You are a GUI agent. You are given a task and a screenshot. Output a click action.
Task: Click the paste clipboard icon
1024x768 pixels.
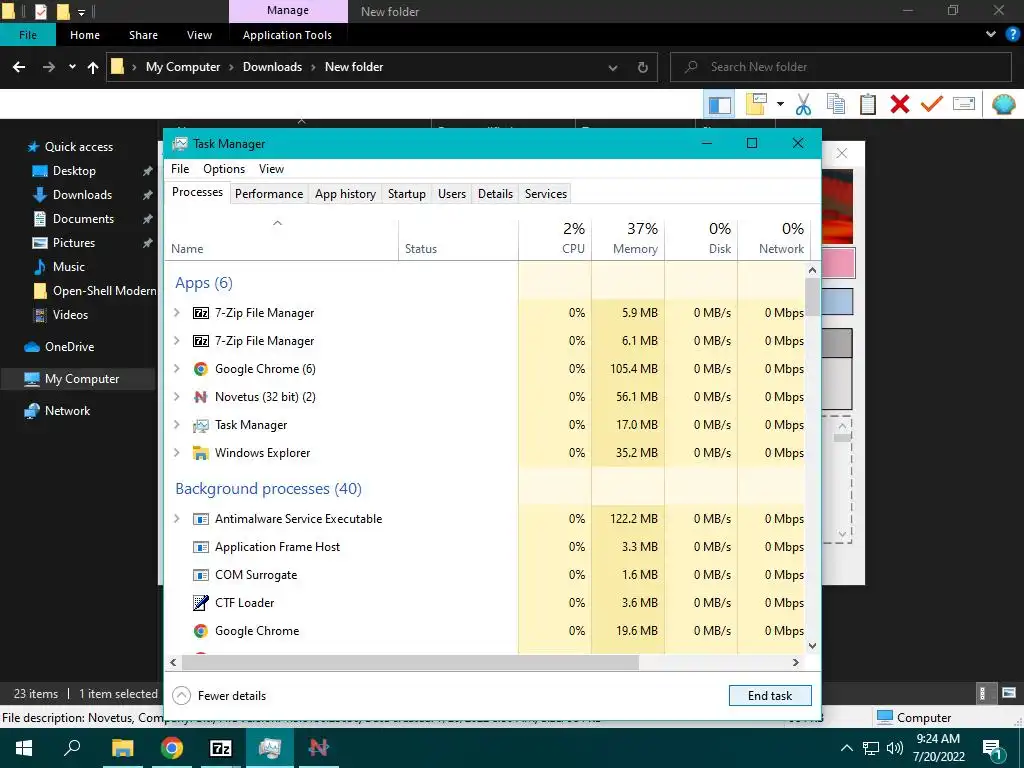coord(867,104)
